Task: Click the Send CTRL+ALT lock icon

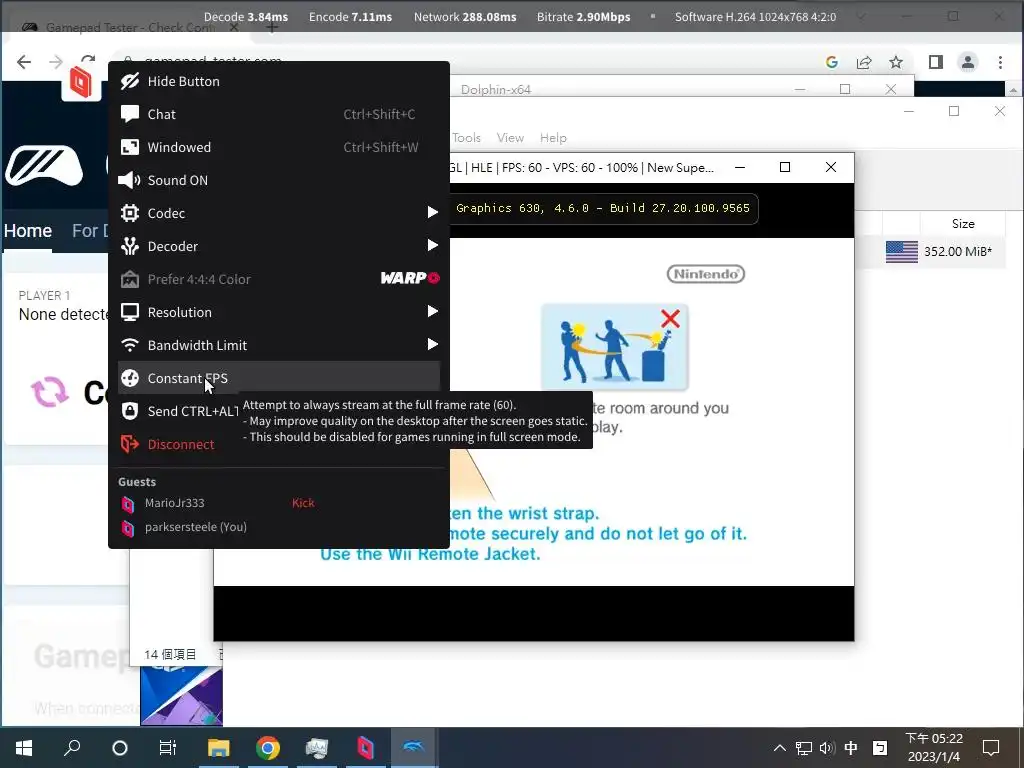Action: click(x=130, y=411)
